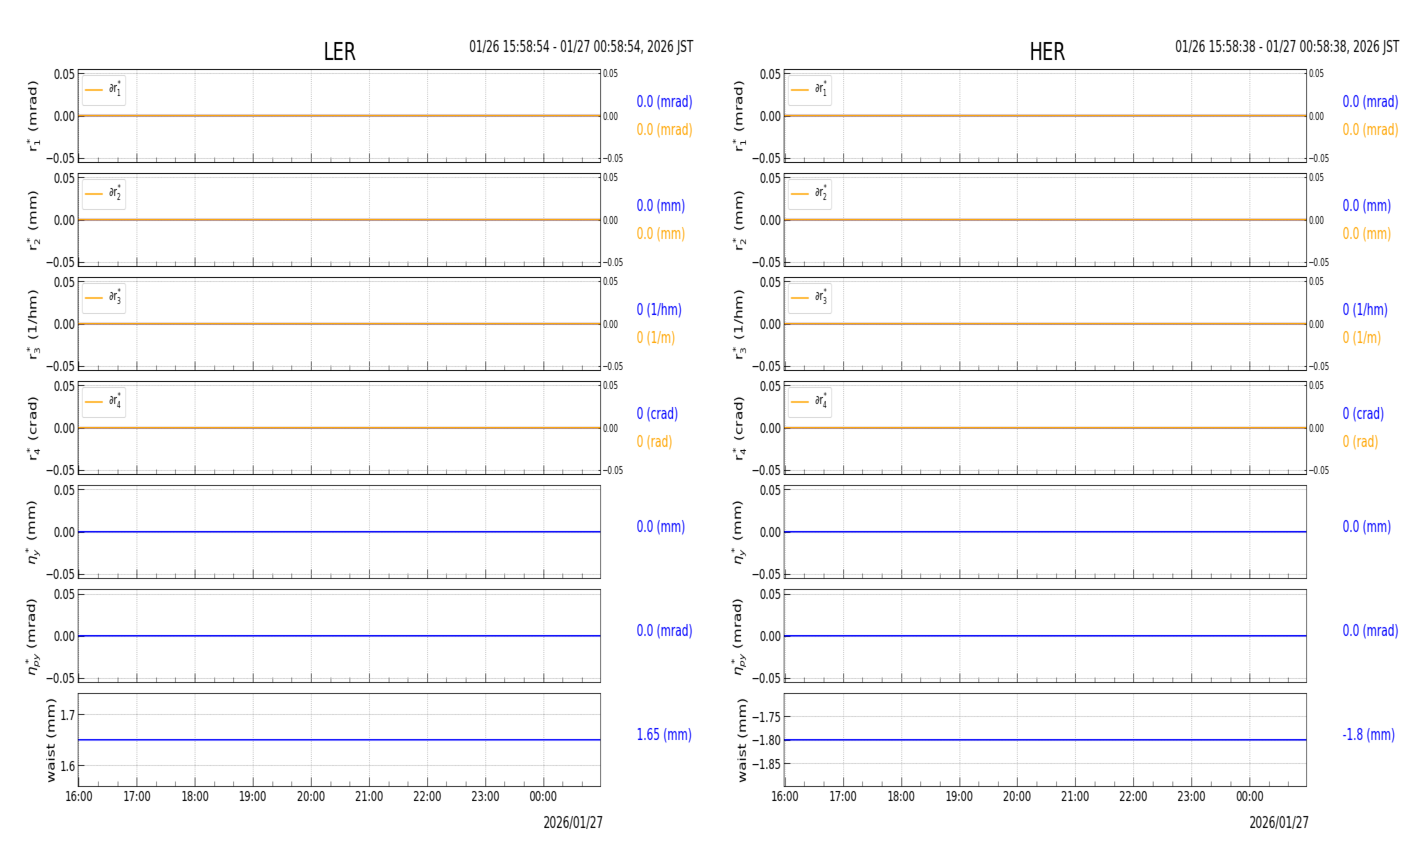Select the ∂r2* legend in HER plot
Image resolution: width=1412 pixels, height=864 pixels.
tap(810, 194)
